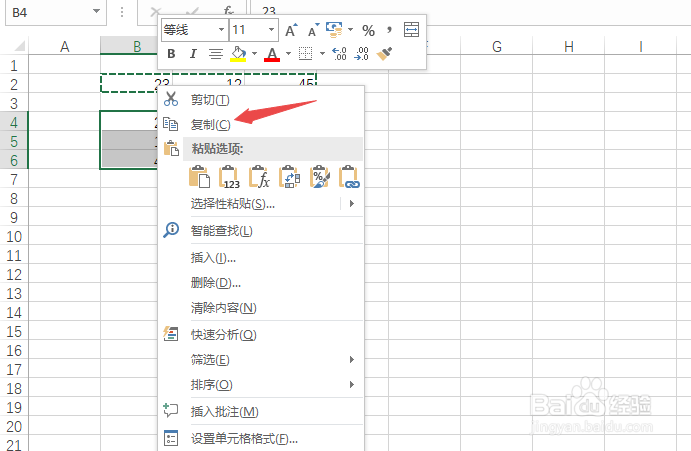Expand the 排序 submenu arrow
This screenshot has width=691, height=451.
tap(352, 385)
